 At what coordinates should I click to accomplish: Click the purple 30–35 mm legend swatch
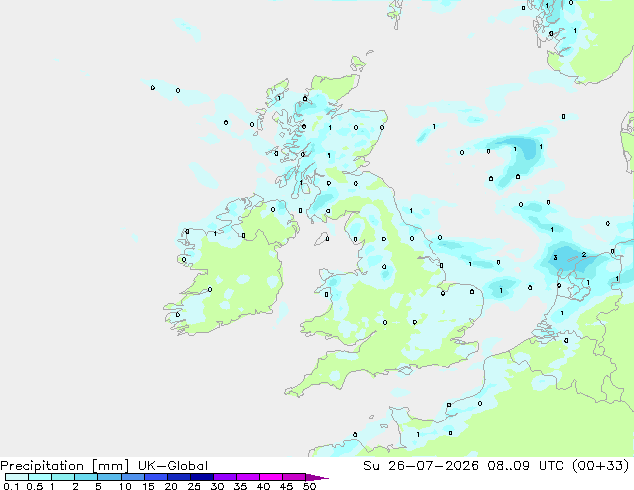tap(225, 477)
